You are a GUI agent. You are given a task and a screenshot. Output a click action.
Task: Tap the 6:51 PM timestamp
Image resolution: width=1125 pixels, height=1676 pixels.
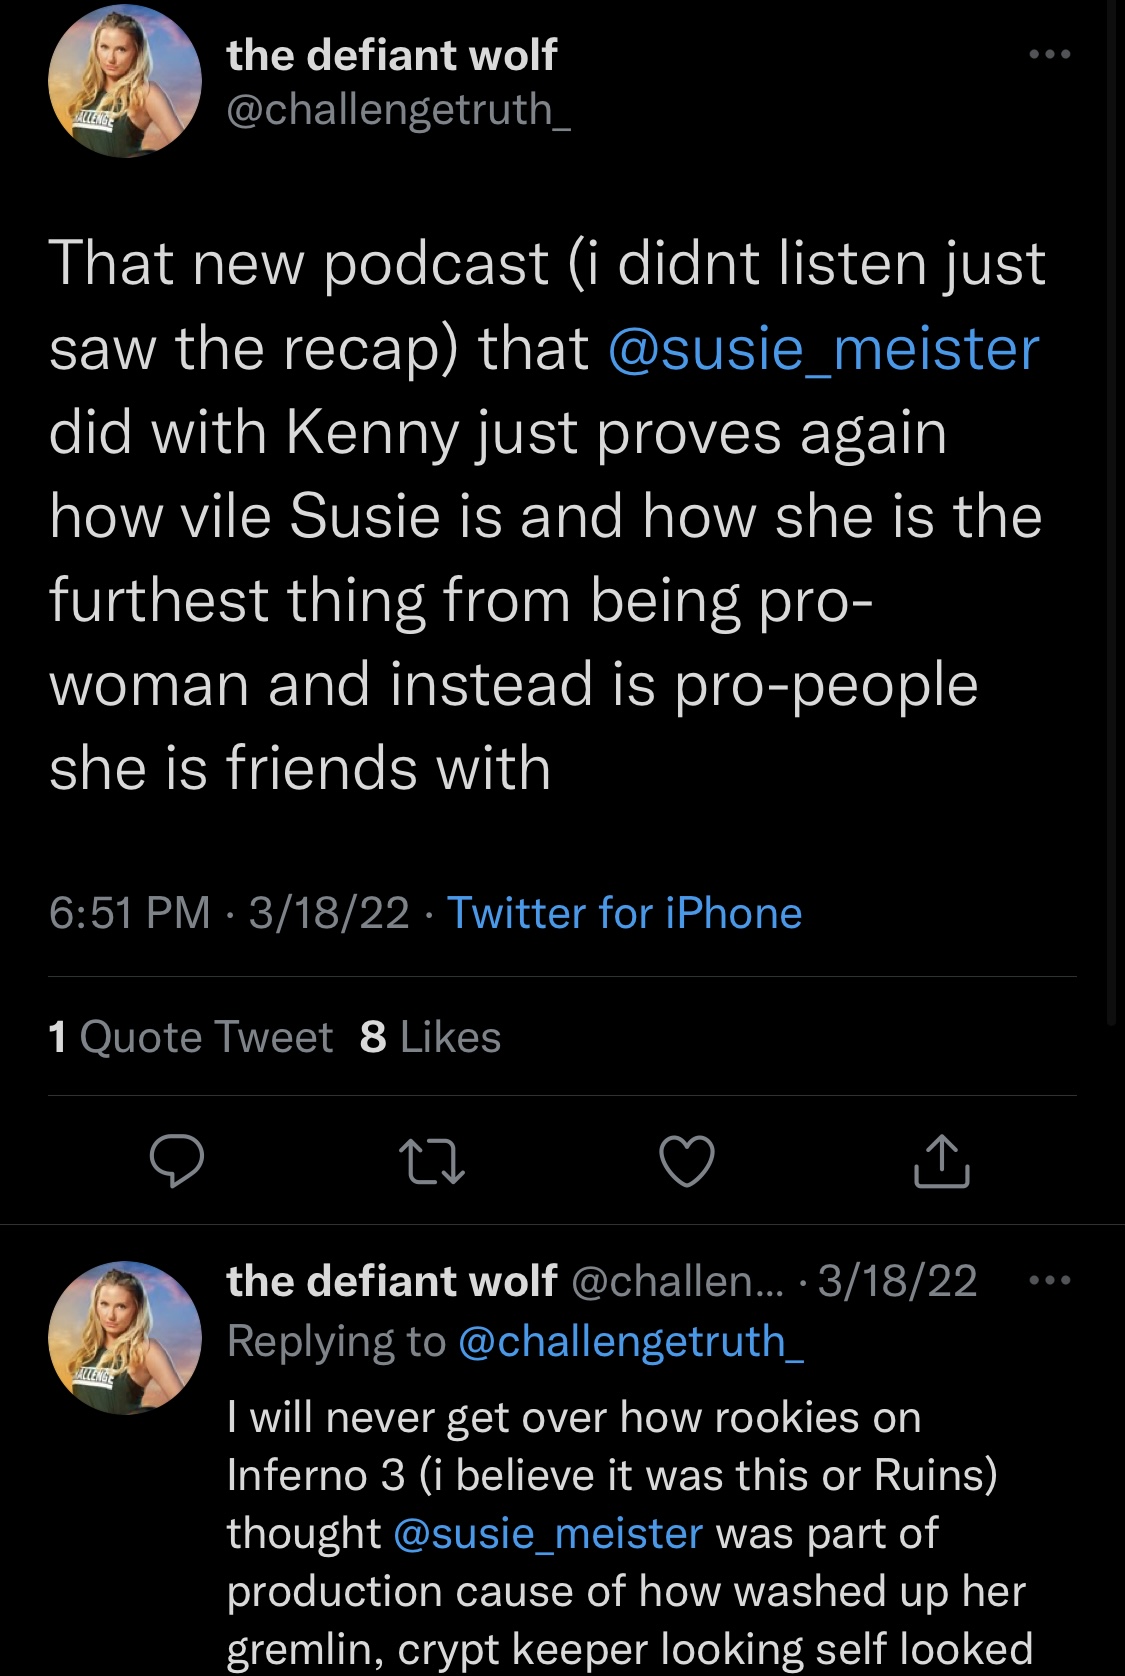point(130,913)
